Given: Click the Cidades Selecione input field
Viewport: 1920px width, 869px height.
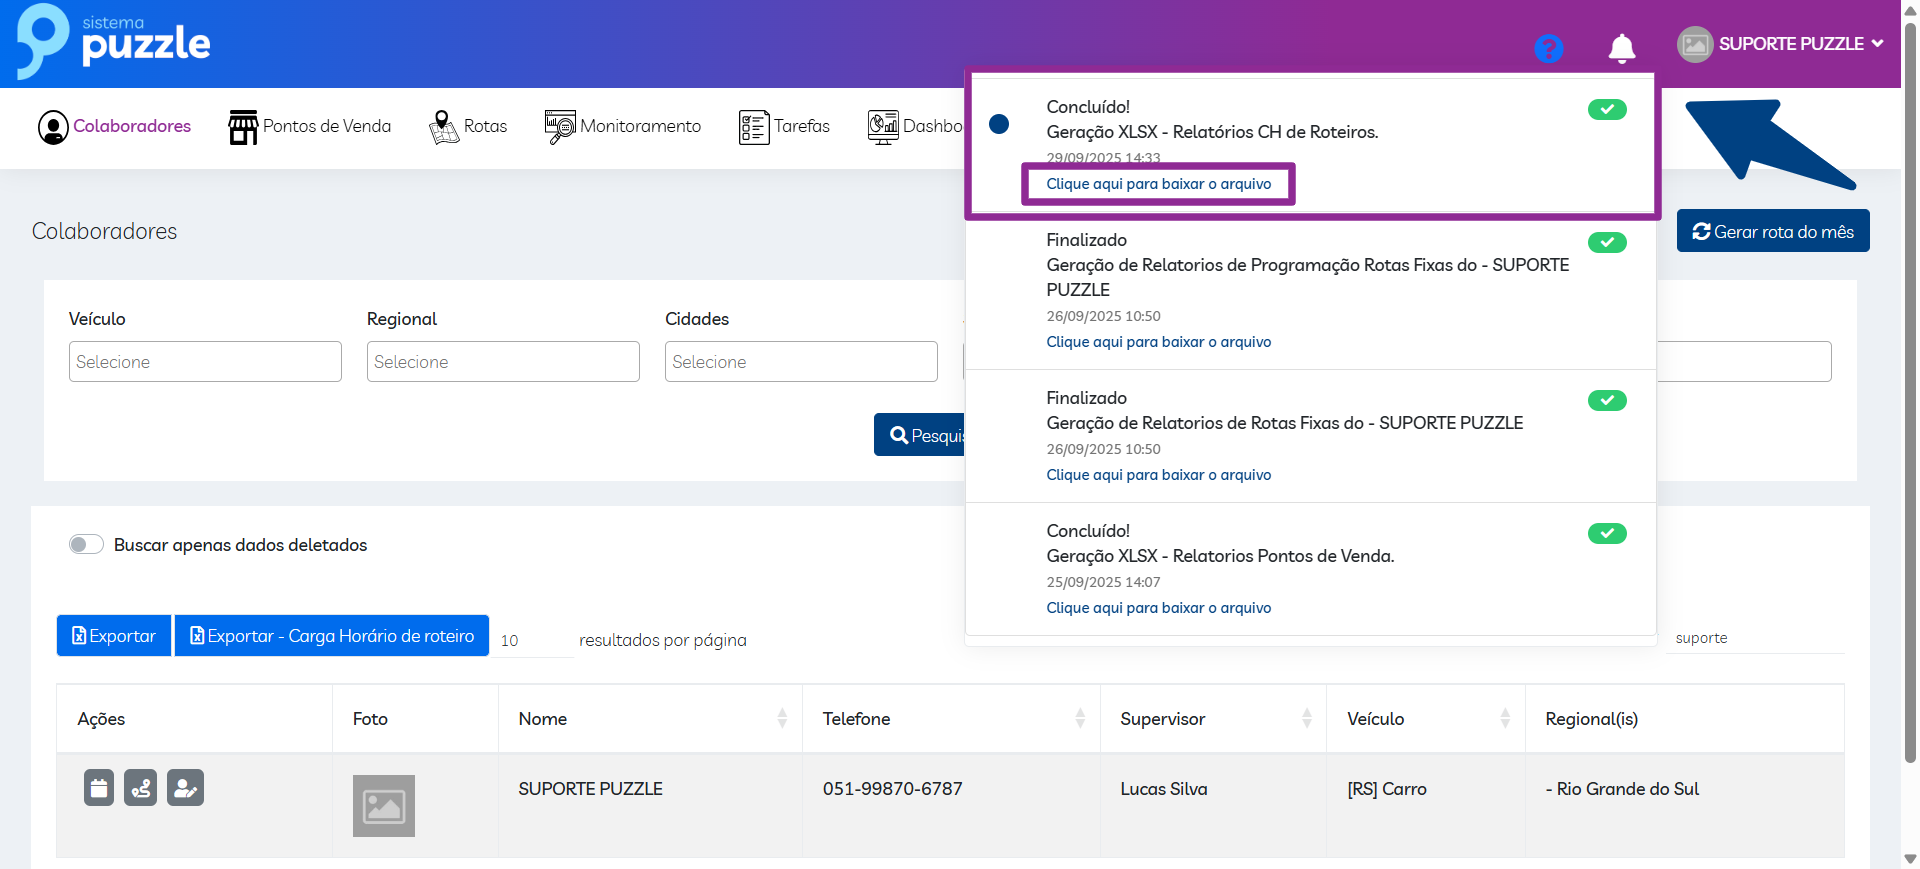Looking at the screenshot, I should pos(801,362).
